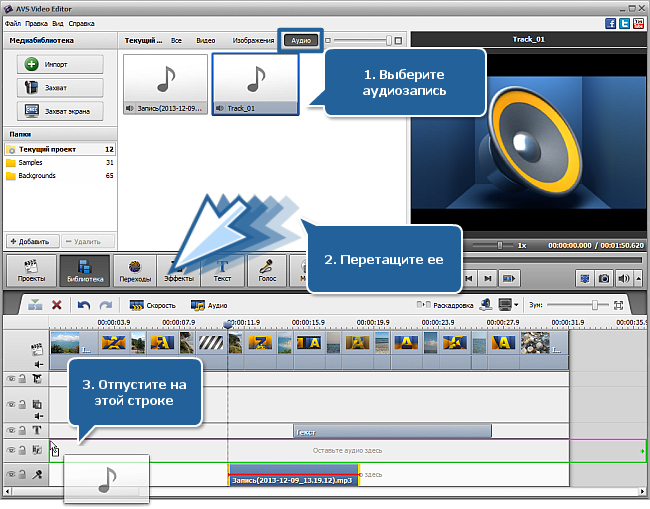Click the voice track microphone icon
This screenshot has width=650, height=509.
point(37,474)
